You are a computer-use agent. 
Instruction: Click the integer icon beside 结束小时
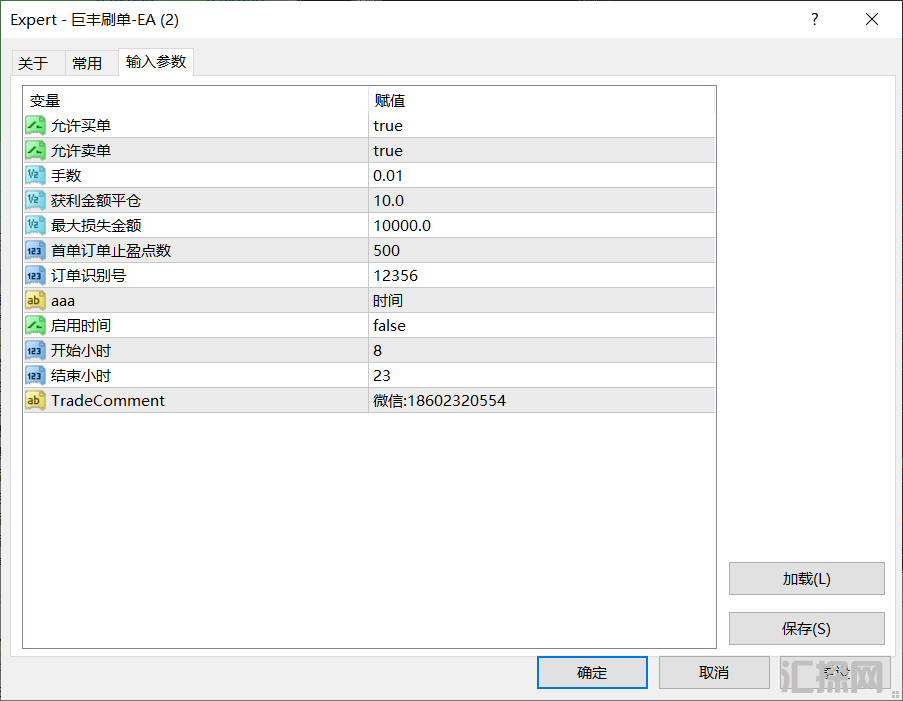pyautogui.click(x=35, y=376)
